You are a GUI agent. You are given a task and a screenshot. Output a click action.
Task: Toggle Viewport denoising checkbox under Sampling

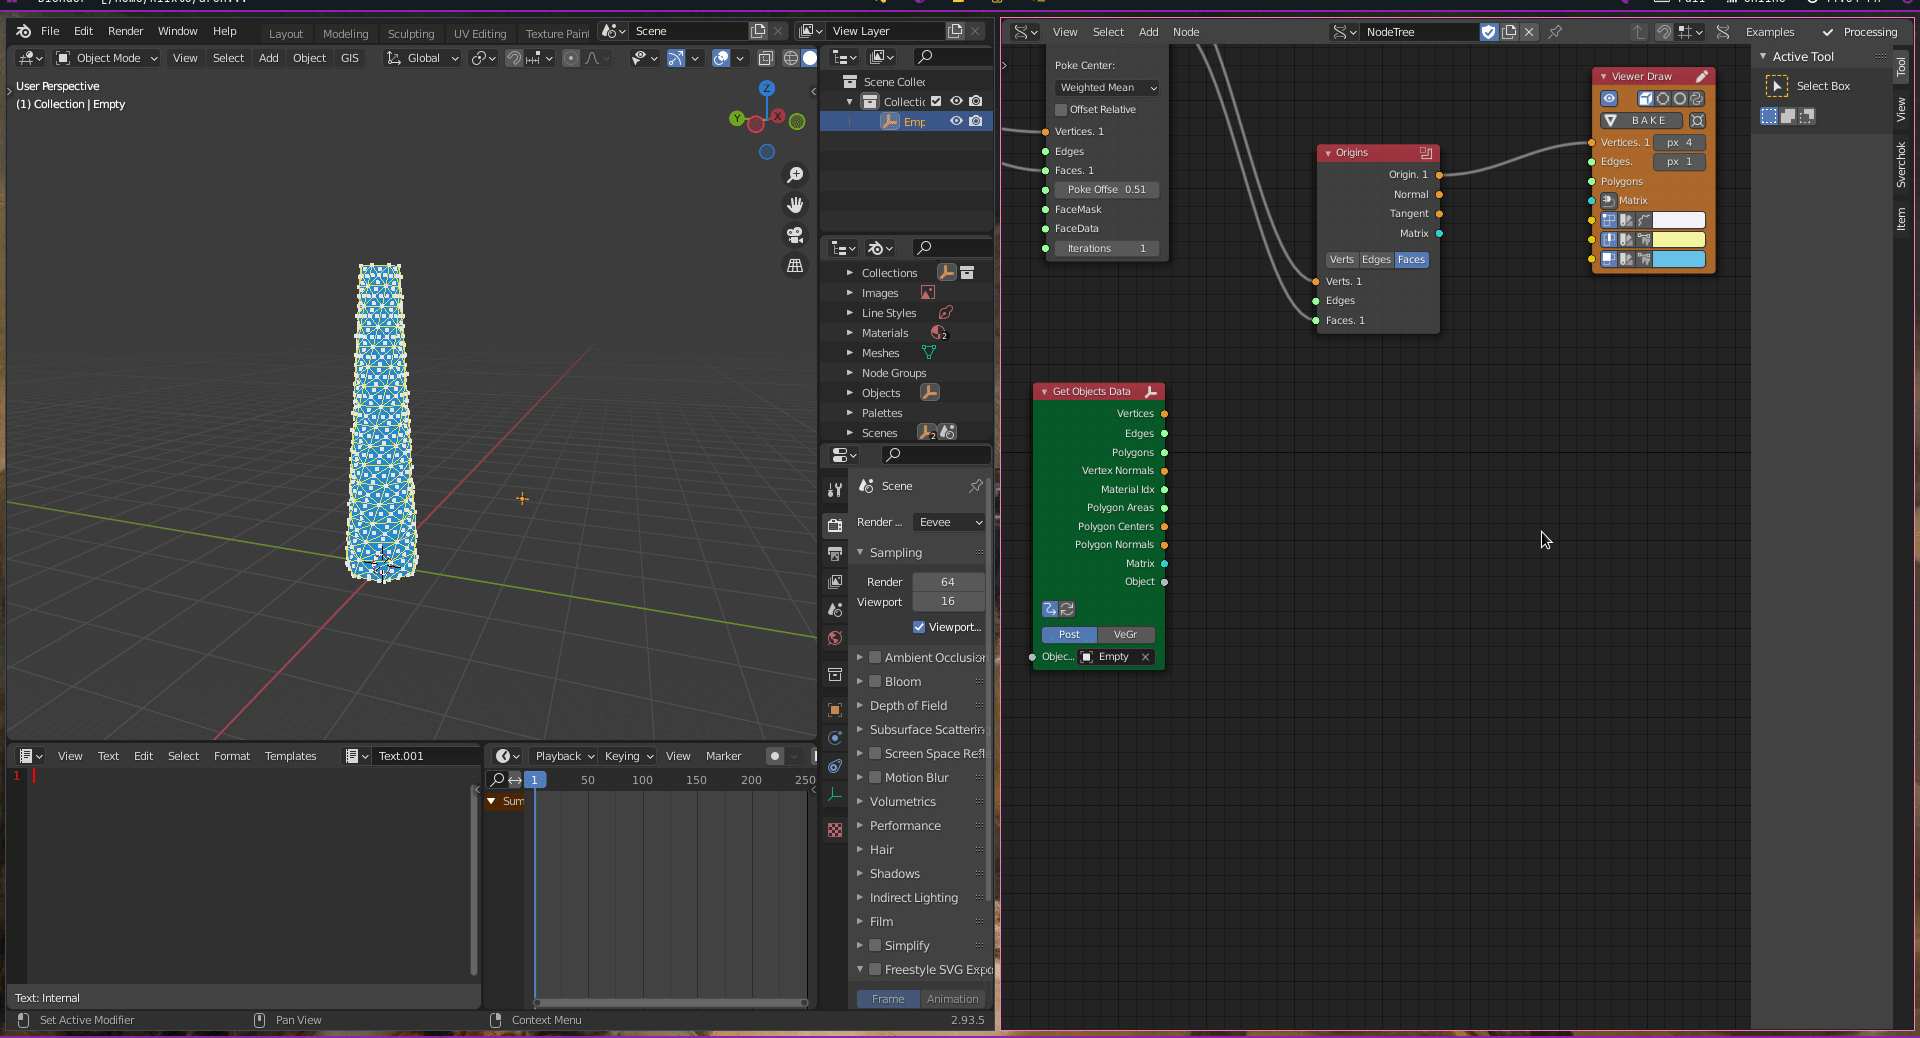coord(919,627)
